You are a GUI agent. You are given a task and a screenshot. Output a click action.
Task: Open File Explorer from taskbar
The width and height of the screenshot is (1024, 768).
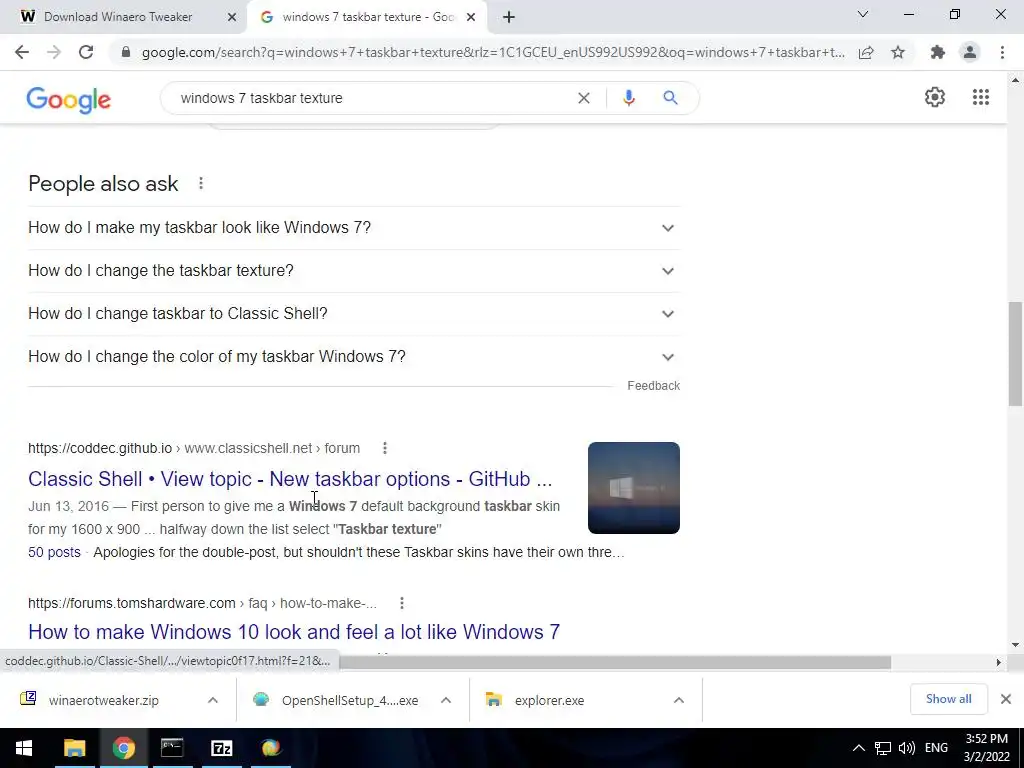(x=74, y=748)
